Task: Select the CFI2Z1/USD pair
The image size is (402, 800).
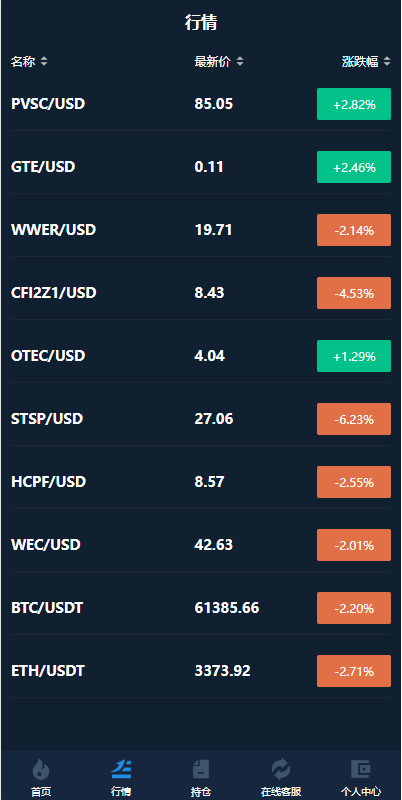Action: coord(54,293)
